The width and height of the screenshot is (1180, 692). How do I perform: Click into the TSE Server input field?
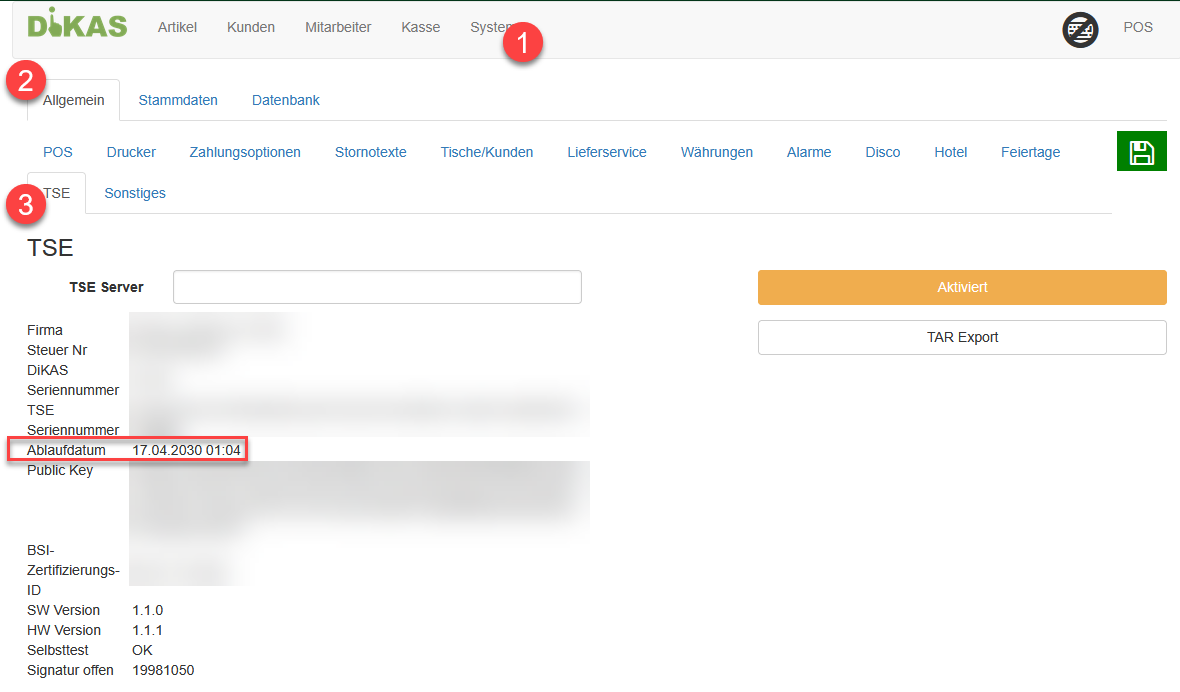point(377,287)
